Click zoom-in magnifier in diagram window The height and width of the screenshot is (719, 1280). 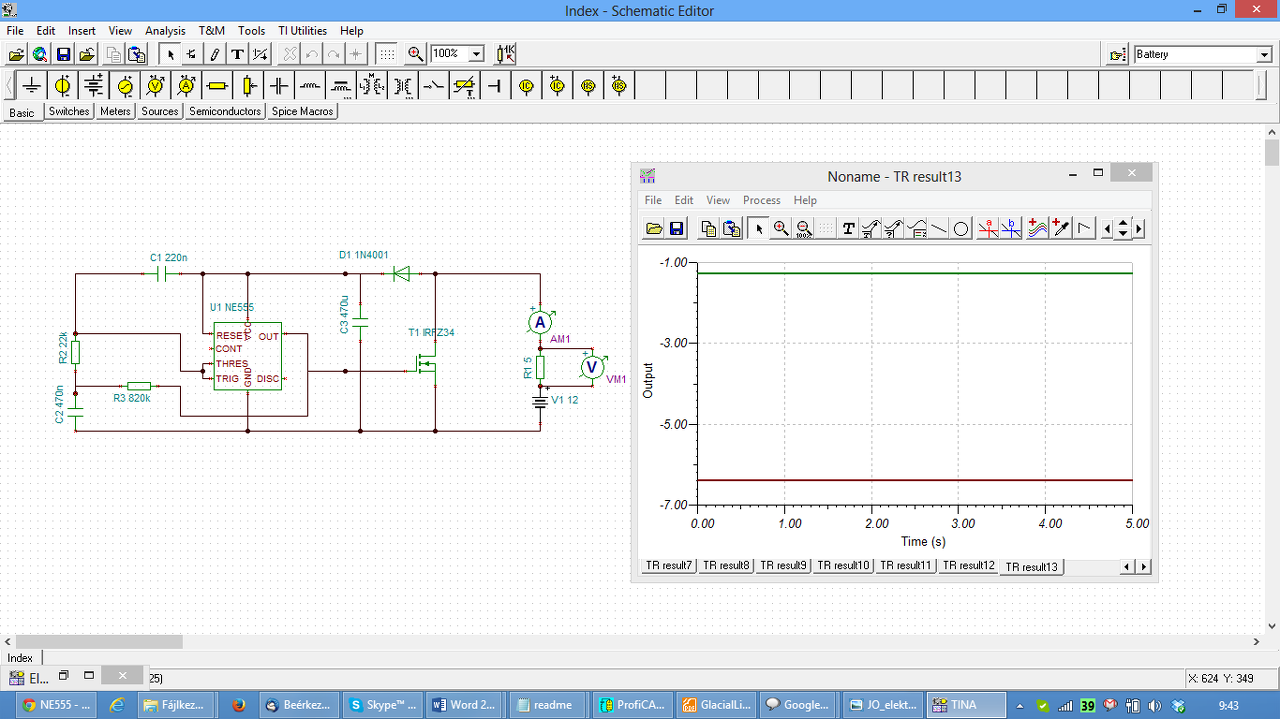[x=781, y=229]
